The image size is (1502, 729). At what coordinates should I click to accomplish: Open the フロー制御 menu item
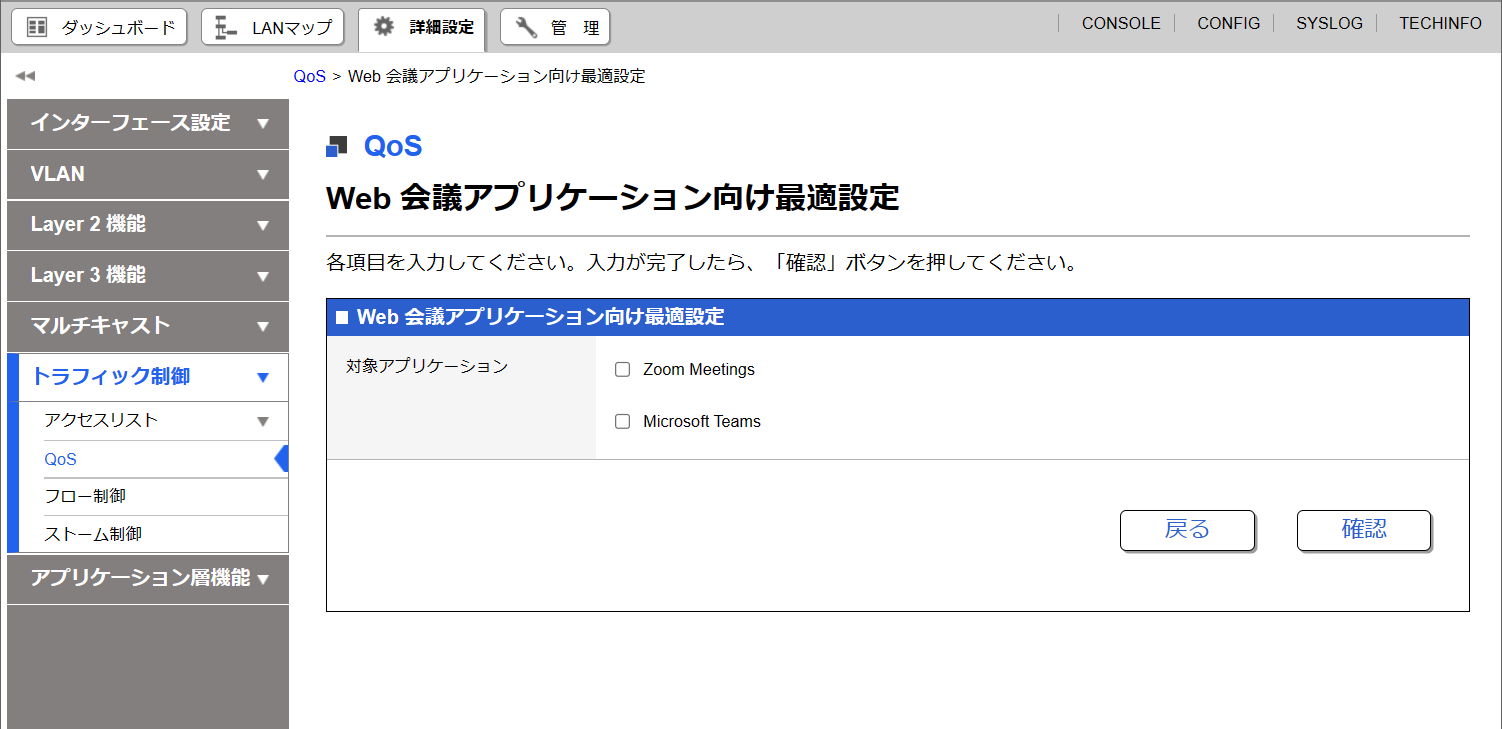(85, 497)
